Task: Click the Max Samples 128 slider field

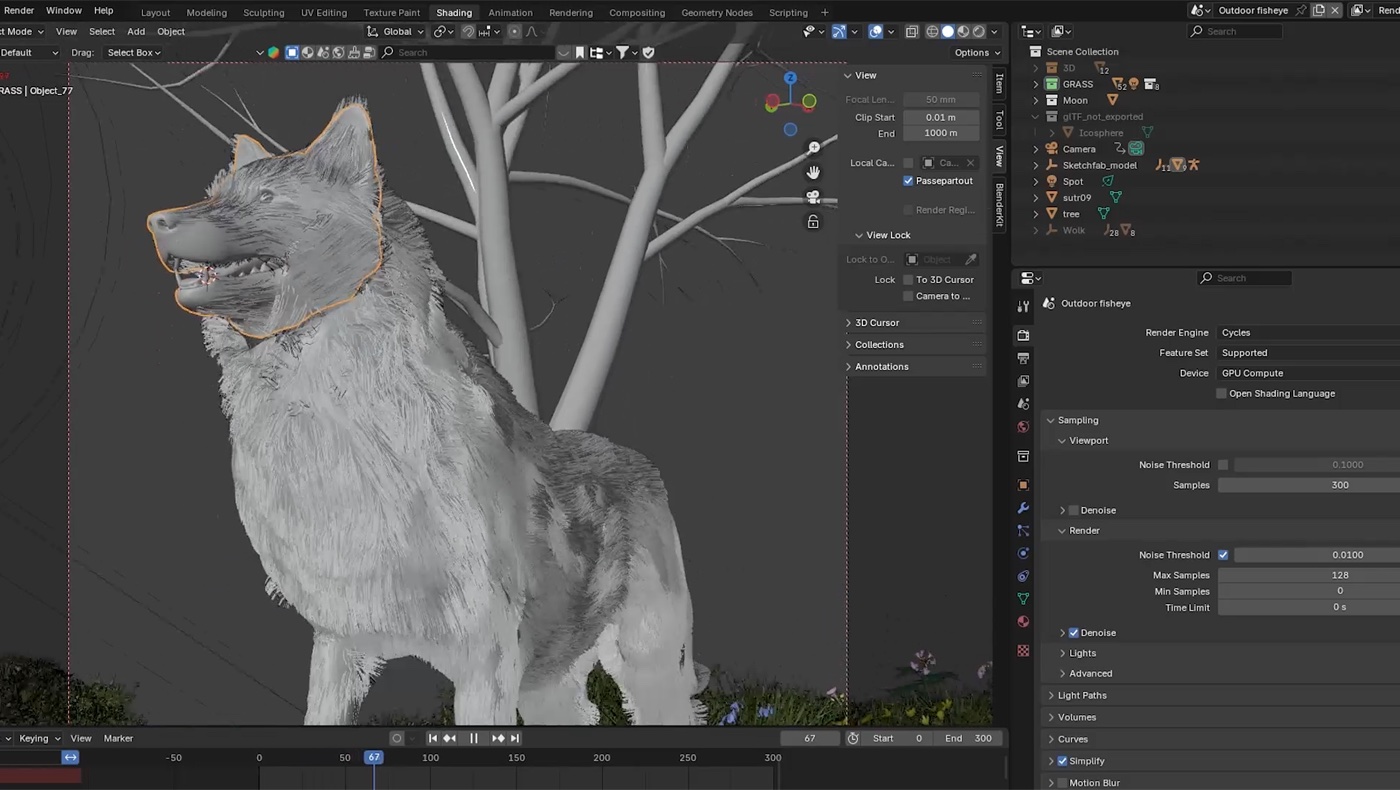Action: pyautogui.click(x=1308, y=575)
